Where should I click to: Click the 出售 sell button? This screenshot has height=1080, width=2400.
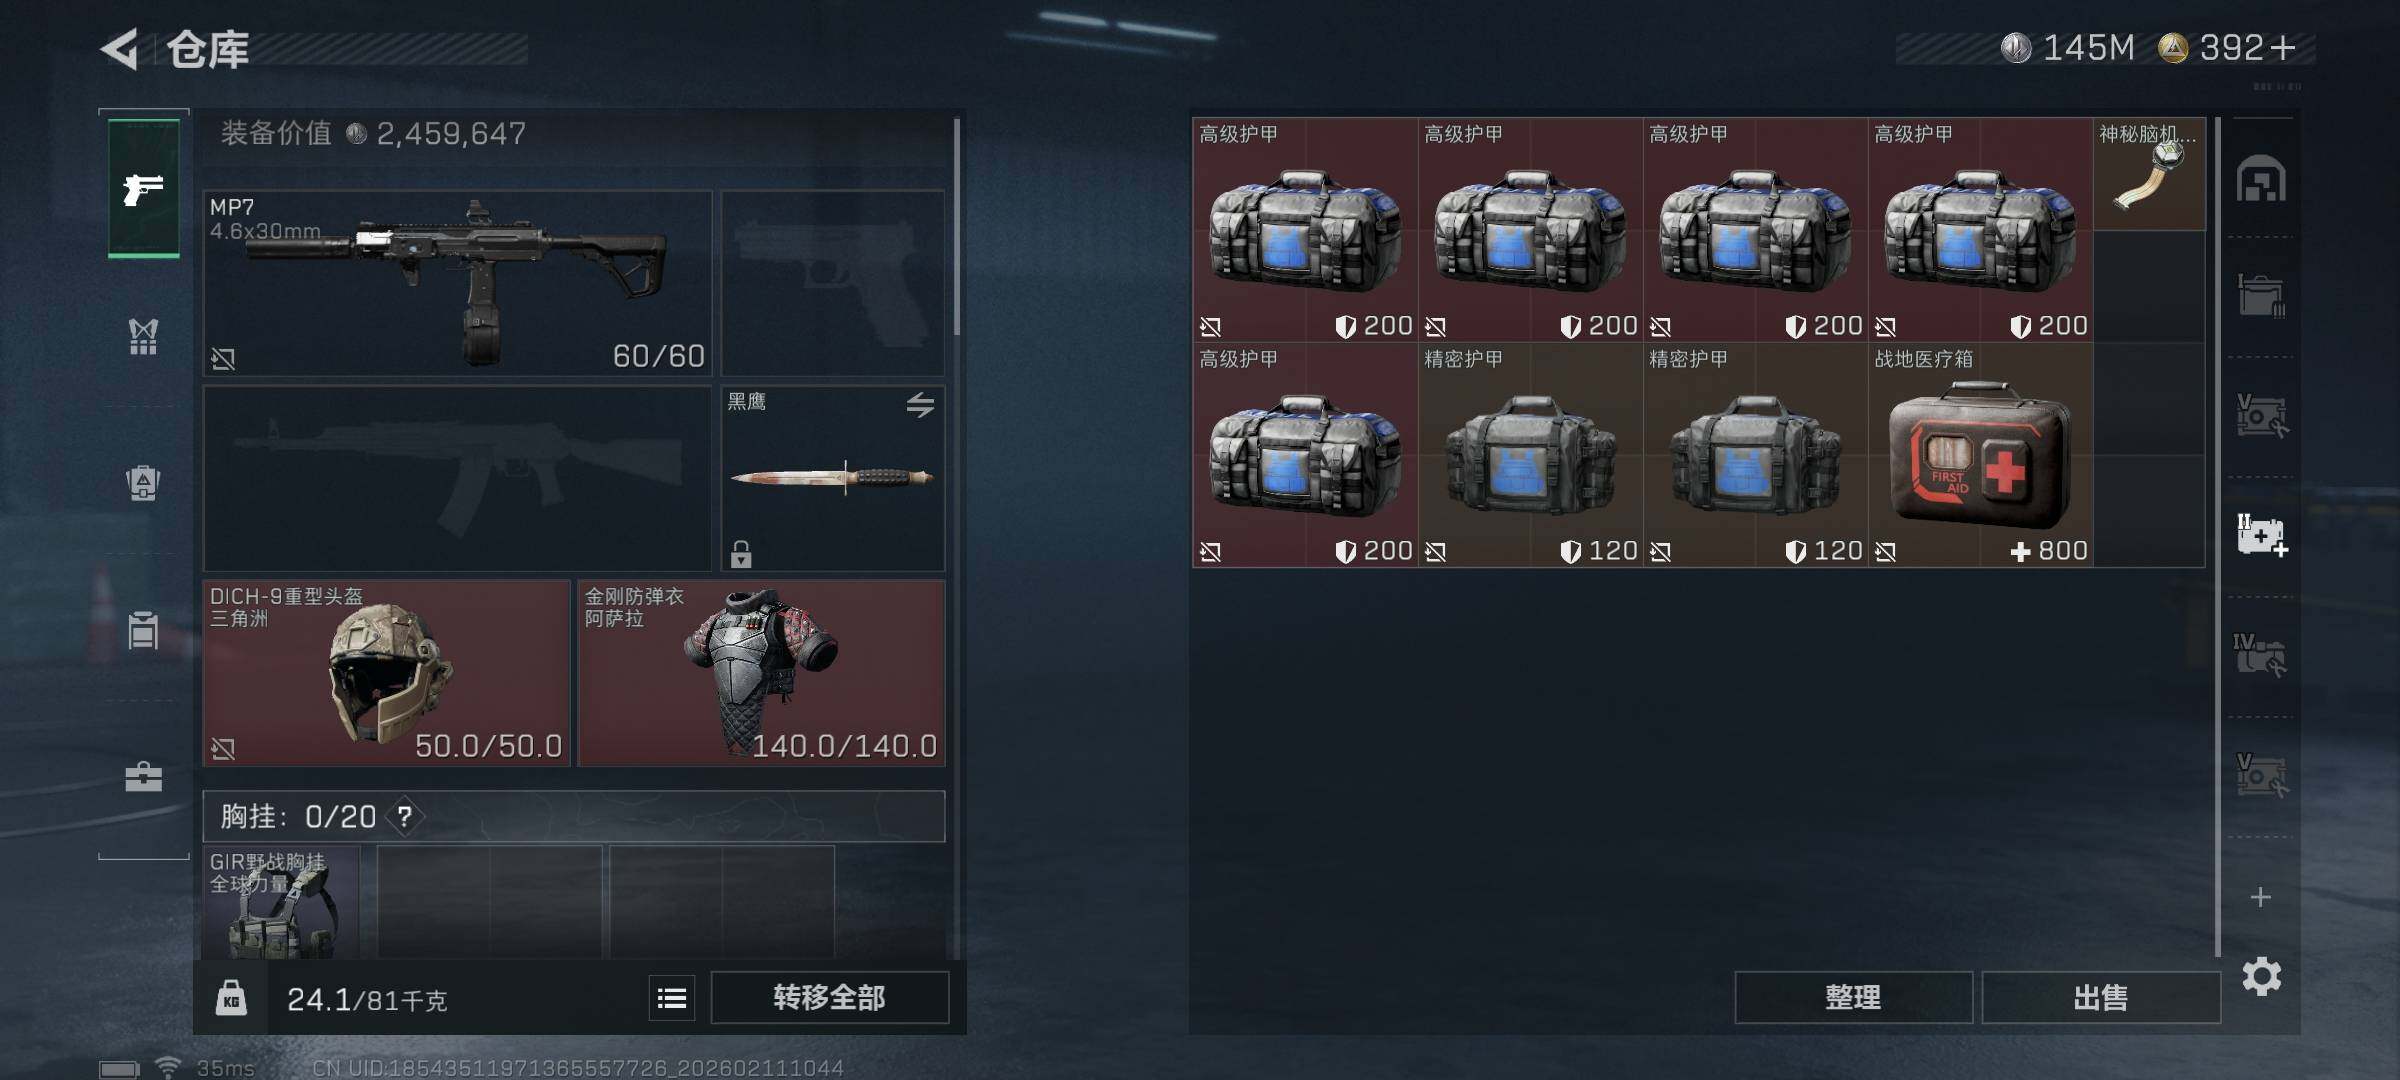point(2100,998)
